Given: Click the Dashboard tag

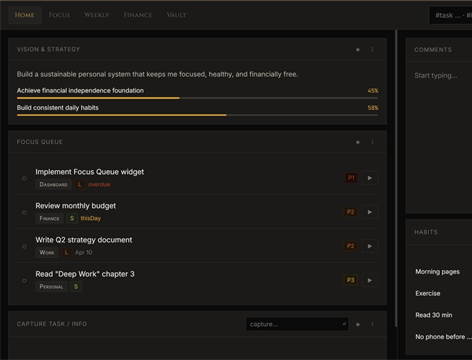Looking at the screenshot, I should [x=53, y=185].
